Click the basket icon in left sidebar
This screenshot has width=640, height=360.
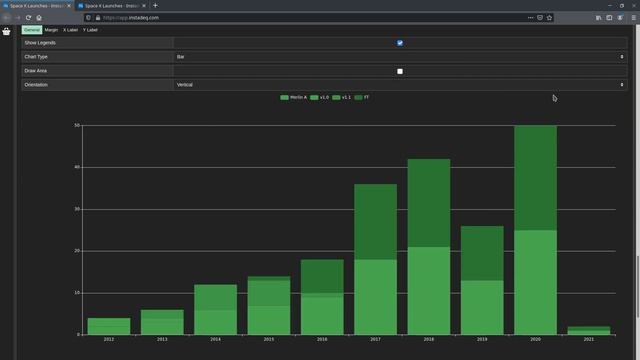pyautogui.click(x=6, y=31)
